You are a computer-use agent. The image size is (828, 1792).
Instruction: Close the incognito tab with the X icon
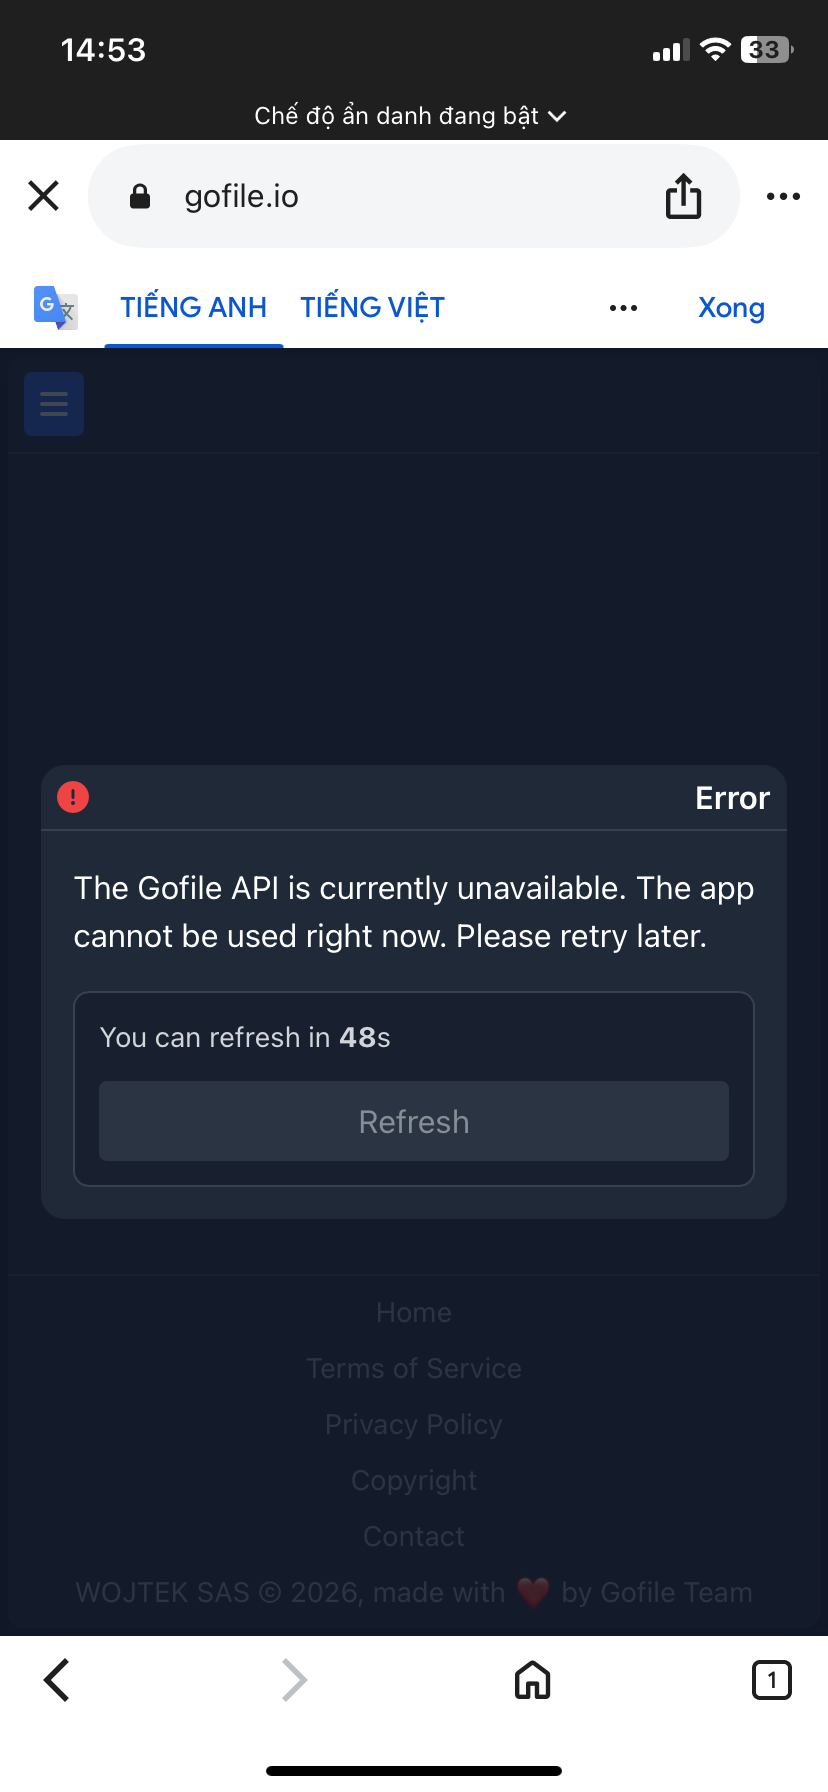pyautogui.click(x=44, y=196)
